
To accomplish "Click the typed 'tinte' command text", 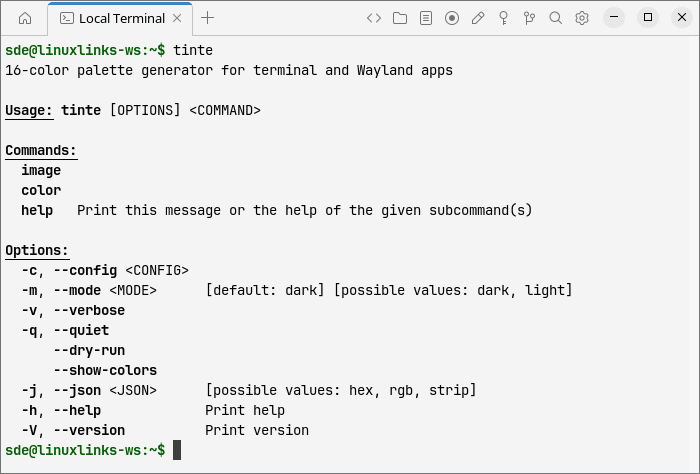I will [x=193, y=50].
